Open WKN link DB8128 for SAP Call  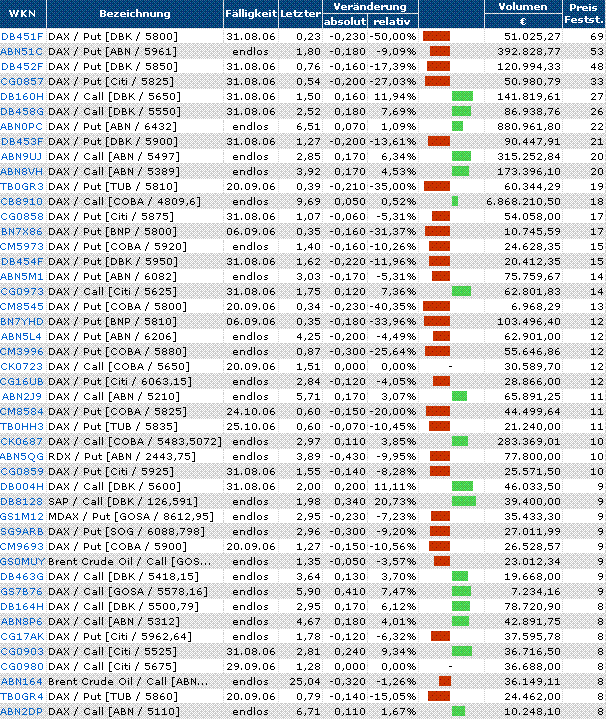click(x=22, y=501)
